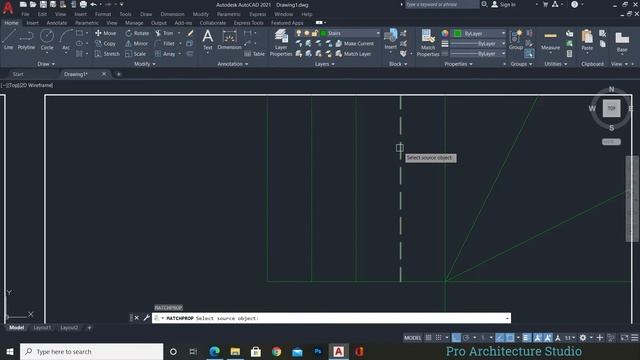This screenshot has width=640, height=360.
Task: Click the Windows taskbar search box
Action: coord(91,351)
